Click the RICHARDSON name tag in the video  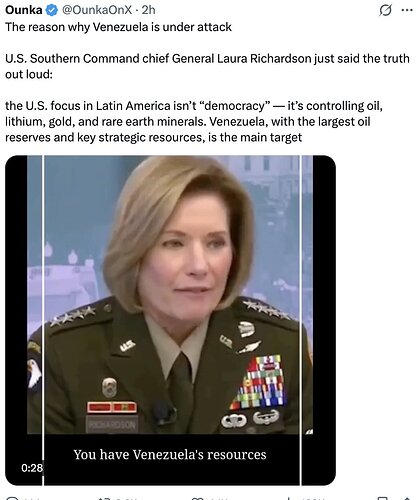click(x=112, y=425)
